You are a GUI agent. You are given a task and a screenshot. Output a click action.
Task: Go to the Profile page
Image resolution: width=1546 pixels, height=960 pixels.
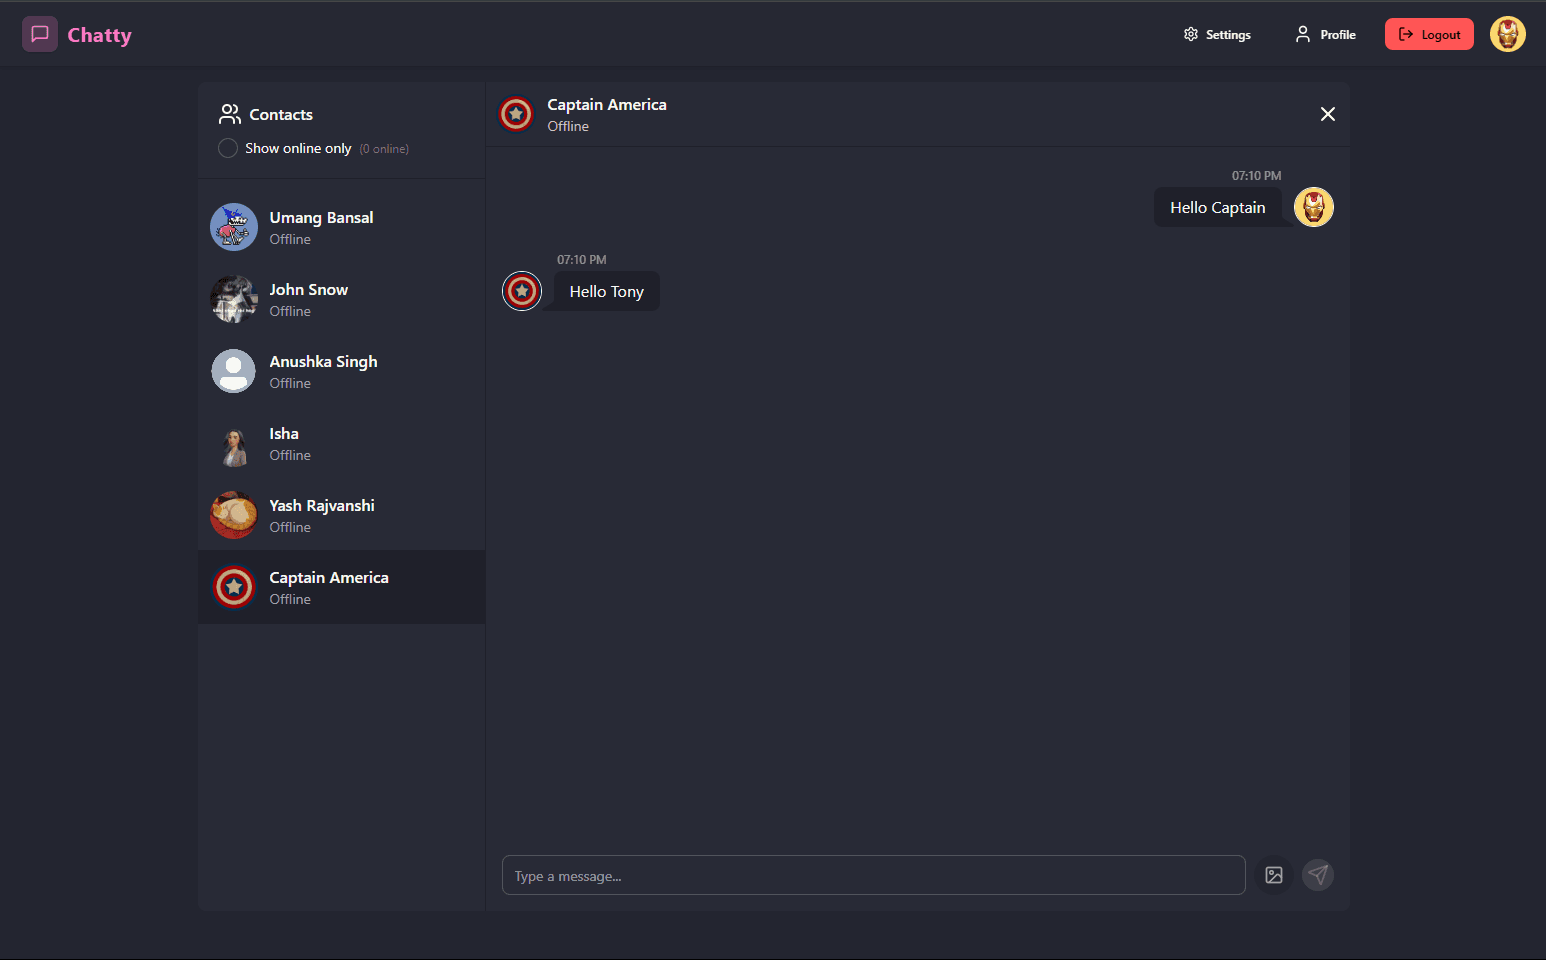[x=1325, y=35]
